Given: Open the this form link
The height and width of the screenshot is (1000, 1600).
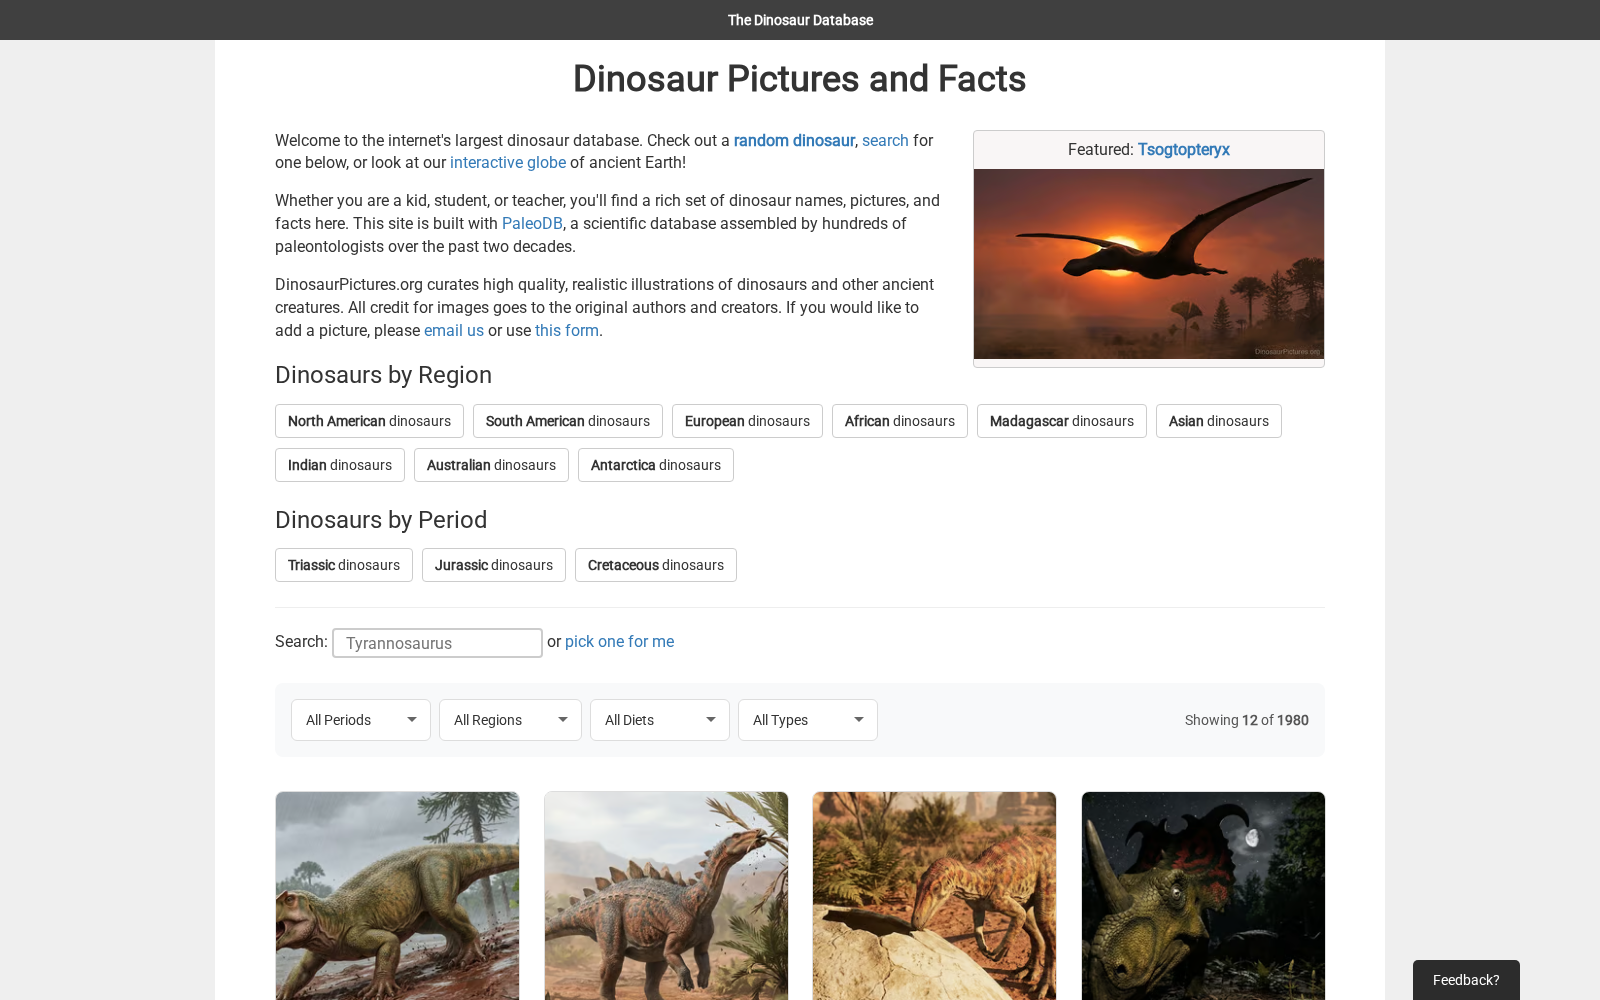Looking at the screenshot, I should click(567, 330).
